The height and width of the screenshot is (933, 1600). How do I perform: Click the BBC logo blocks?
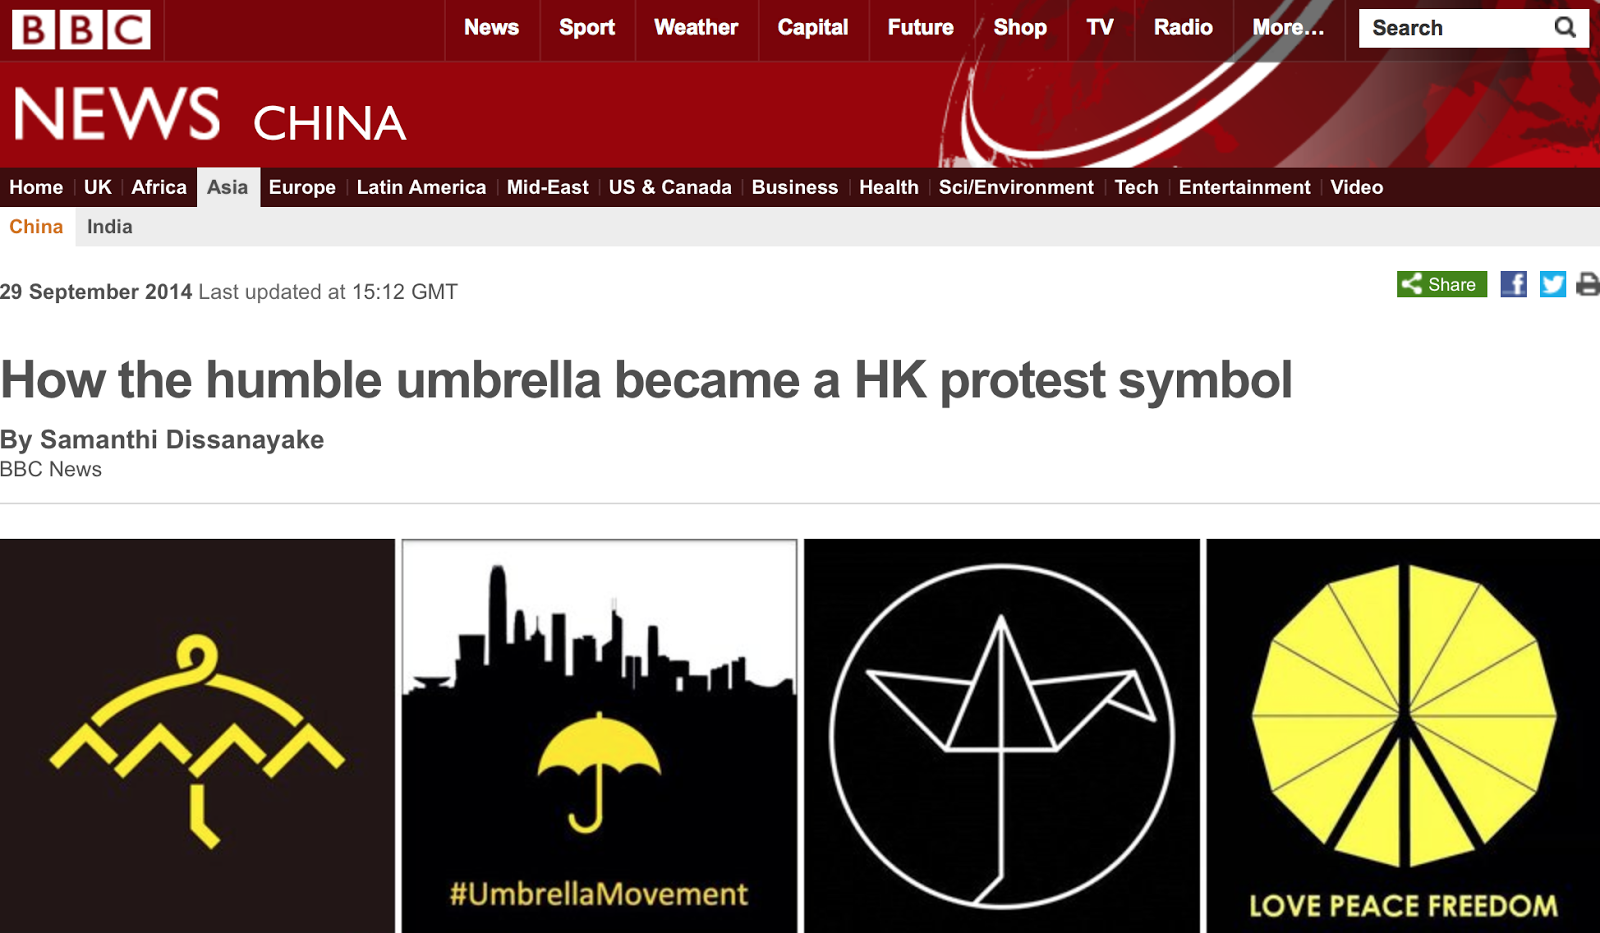81,30
